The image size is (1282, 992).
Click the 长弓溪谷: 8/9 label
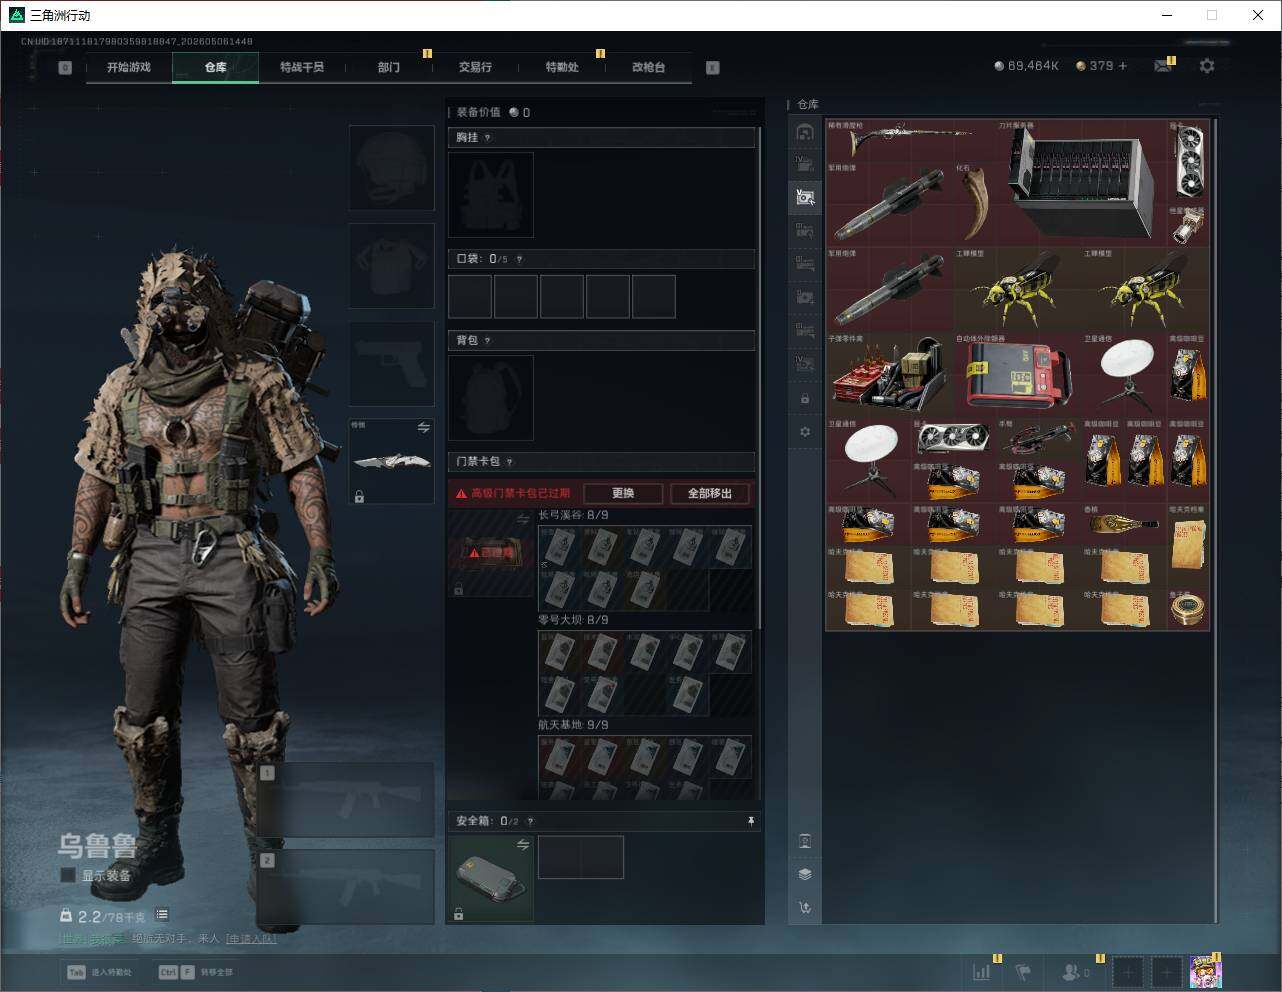tap(573, 515)
